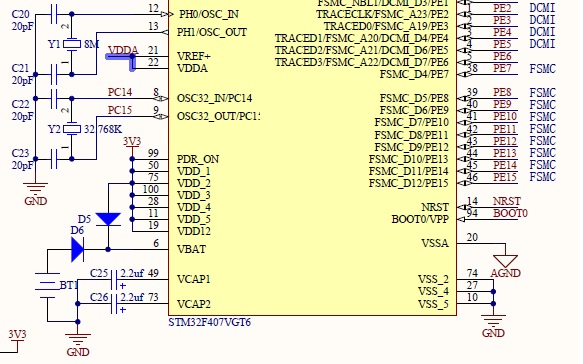Select the Y1 8M crystal symbol
Screen dimensions: 583x364
click(x=72, y=44)
